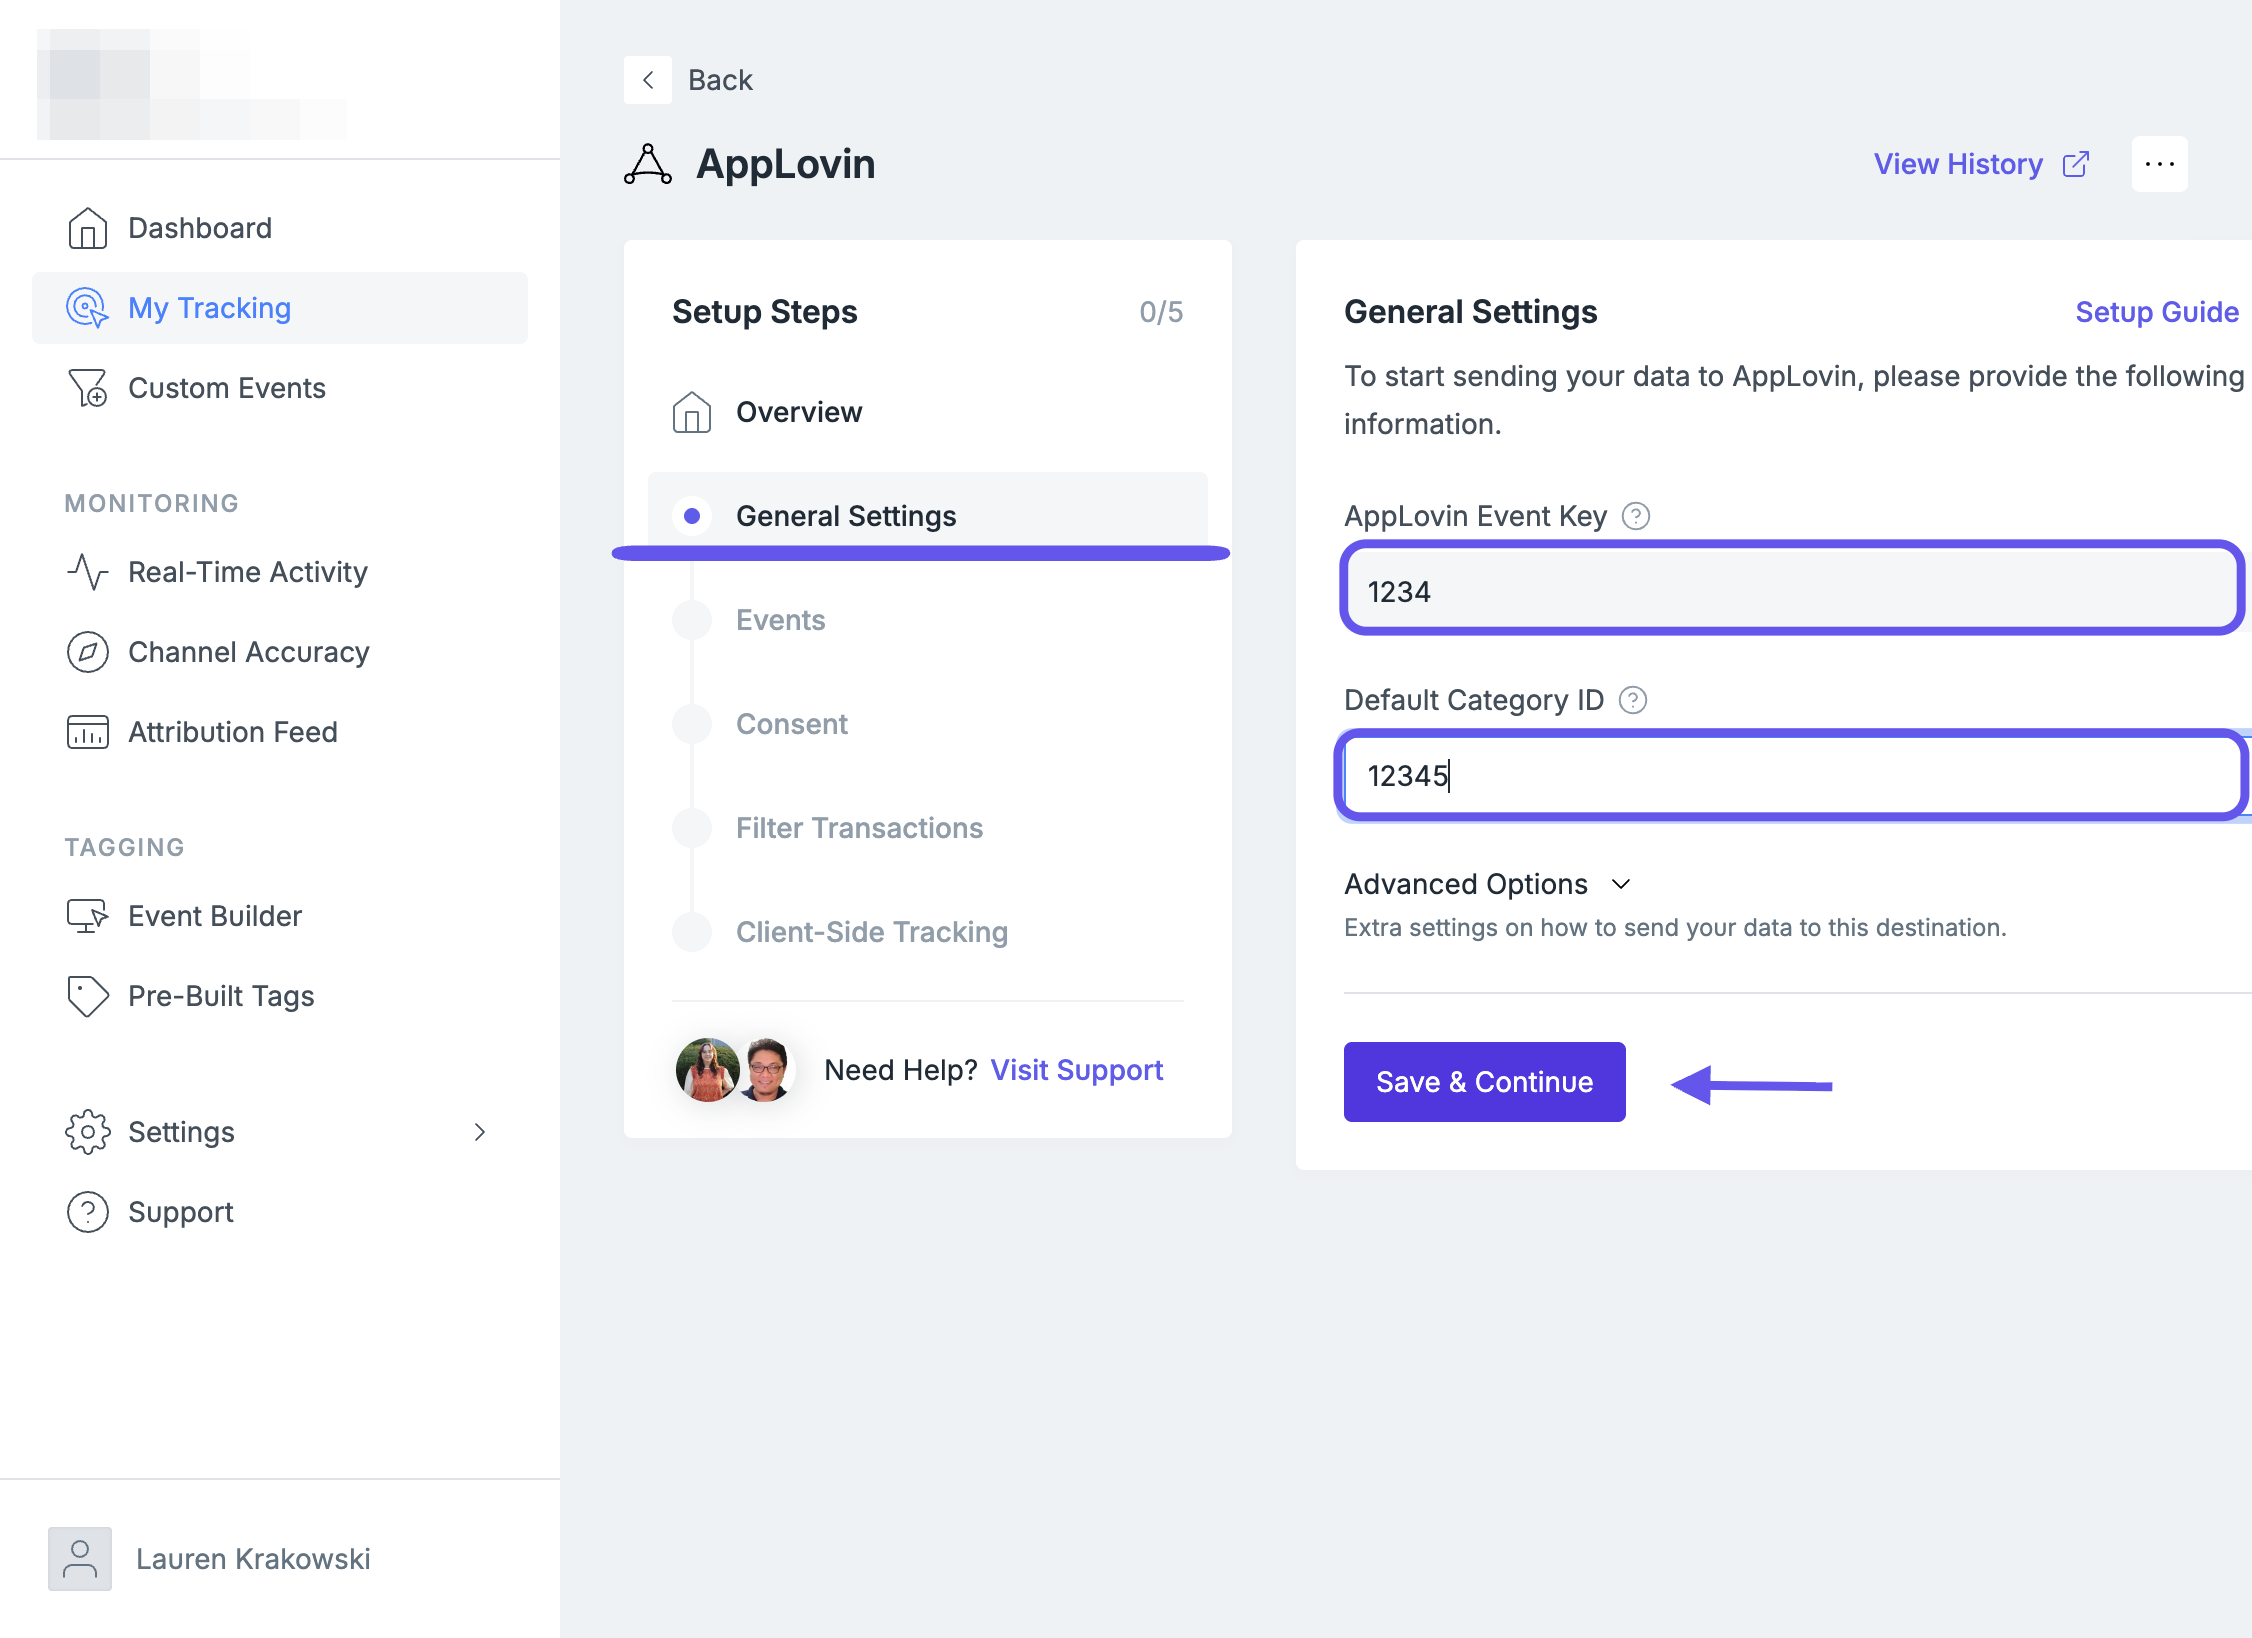Click the Custom Events funnel icon
2252x1638 pixels.
click(x=88, y=388)
